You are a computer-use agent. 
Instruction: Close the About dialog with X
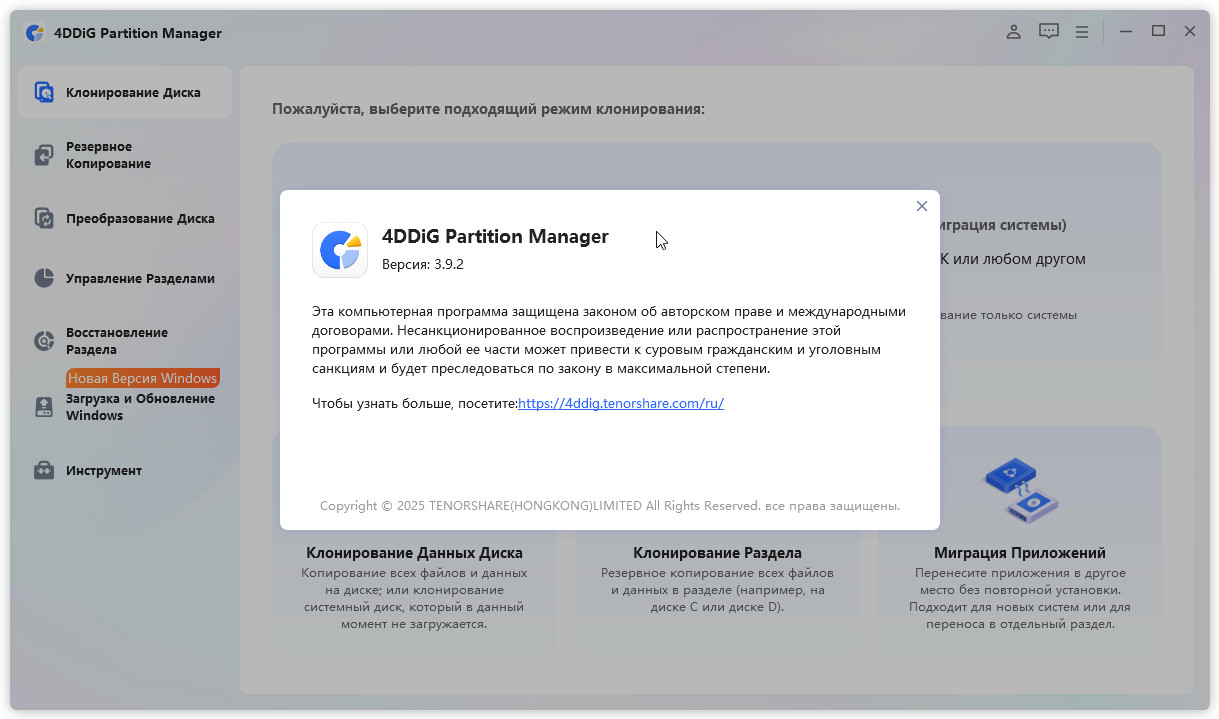[x=921, y=206]
